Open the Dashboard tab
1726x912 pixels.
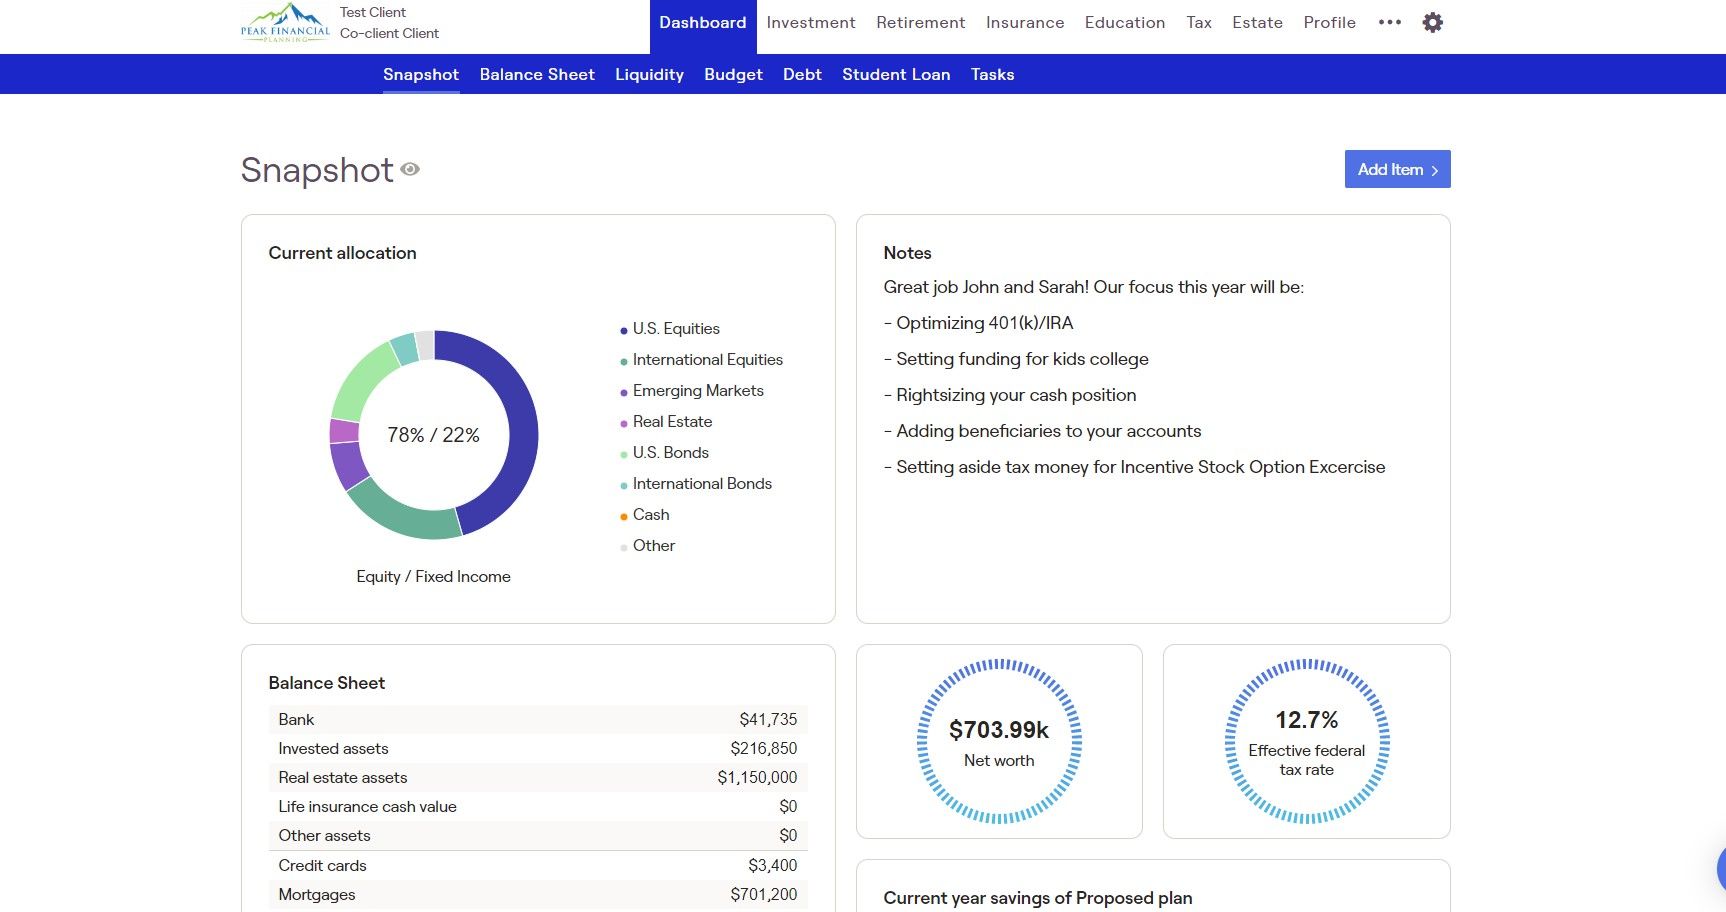tap(703, 23)
